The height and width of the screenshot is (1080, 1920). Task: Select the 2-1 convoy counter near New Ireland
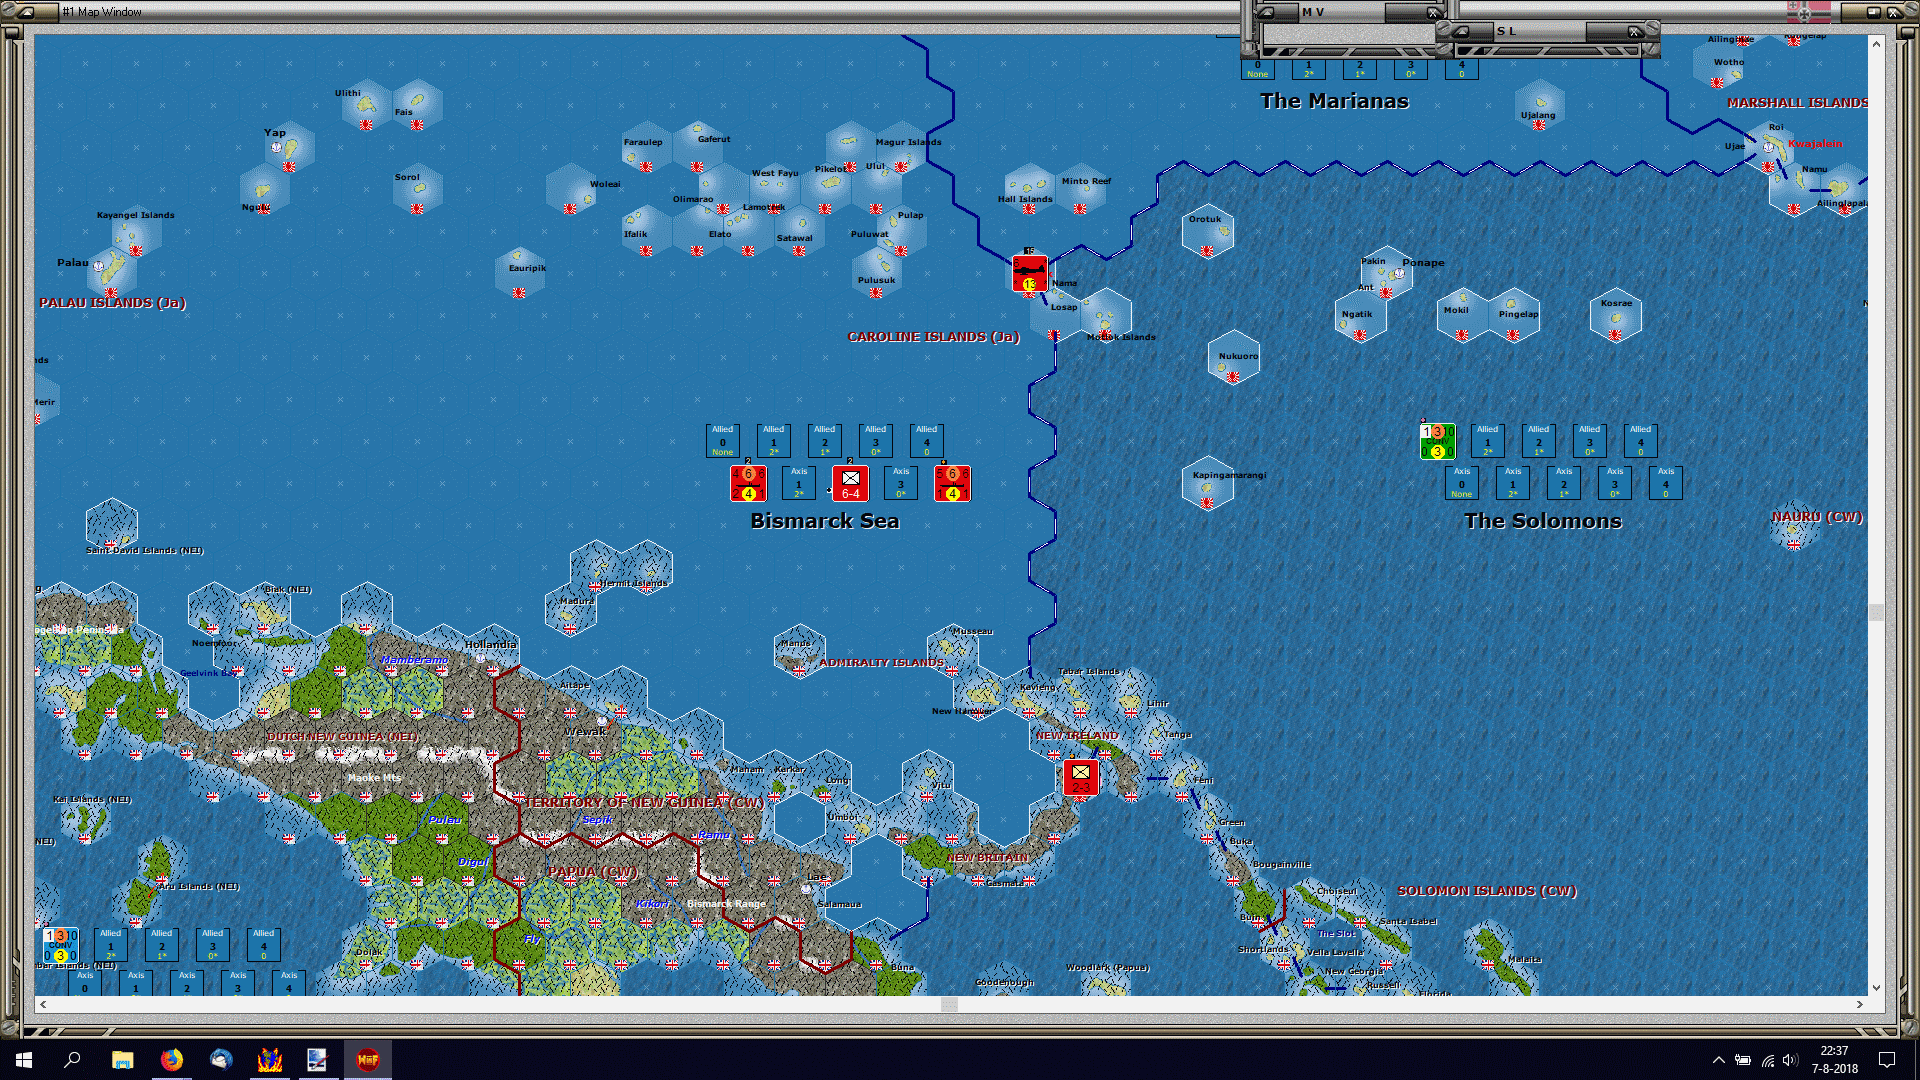[x=1079, y=776]
